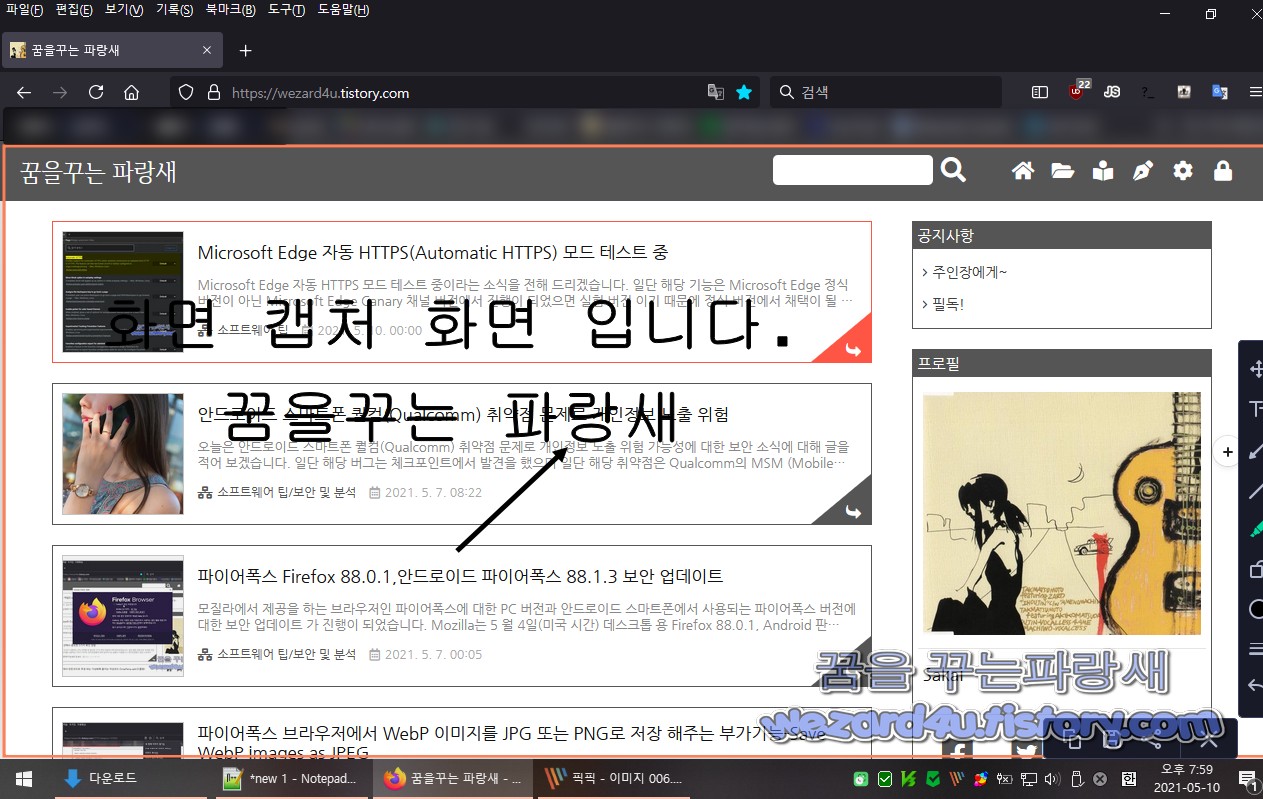The height and width of the screenshot is (799, 1263).
Task: Click the blog write post pen icon
Action: 1142,171
